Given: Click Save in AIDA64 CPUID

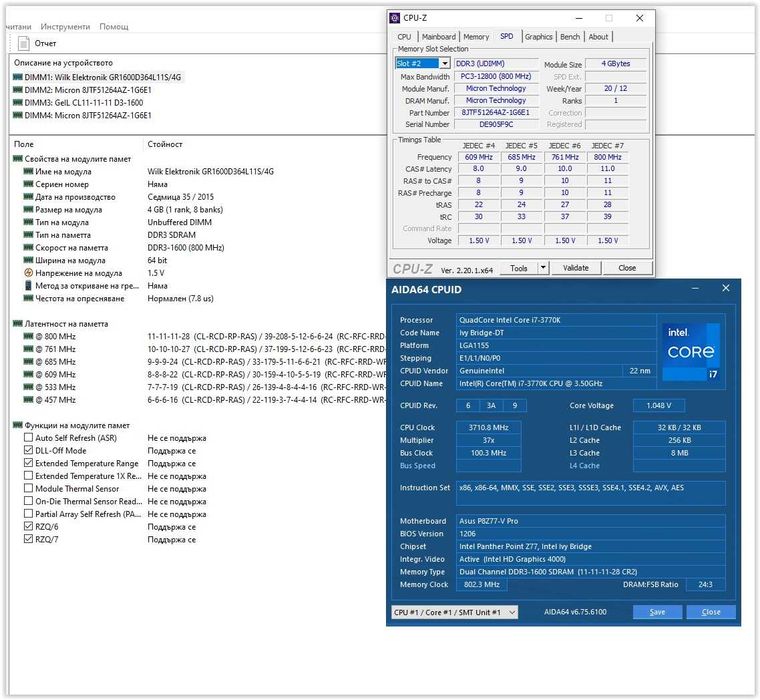Looking at the screenshot, I should tap(657, 612).
